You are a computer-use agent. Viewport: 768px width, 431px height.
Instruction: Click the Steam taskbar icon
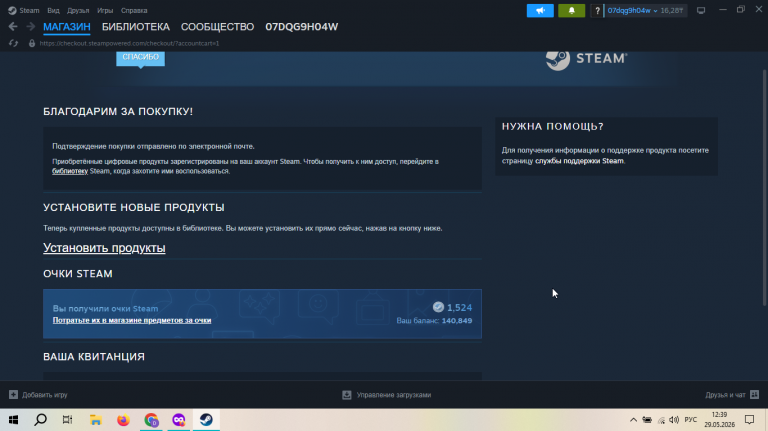coord(206,420)
